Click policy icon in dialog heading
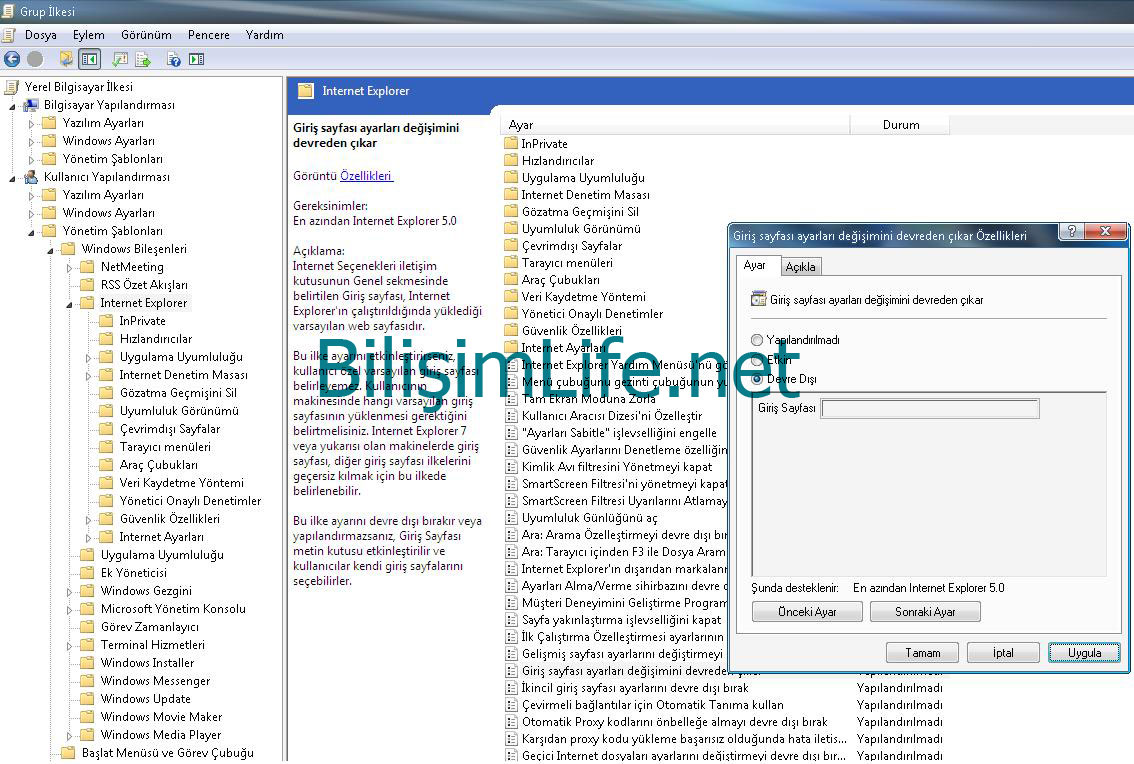This screenshot has width=1134, height=764. point(759,299)
